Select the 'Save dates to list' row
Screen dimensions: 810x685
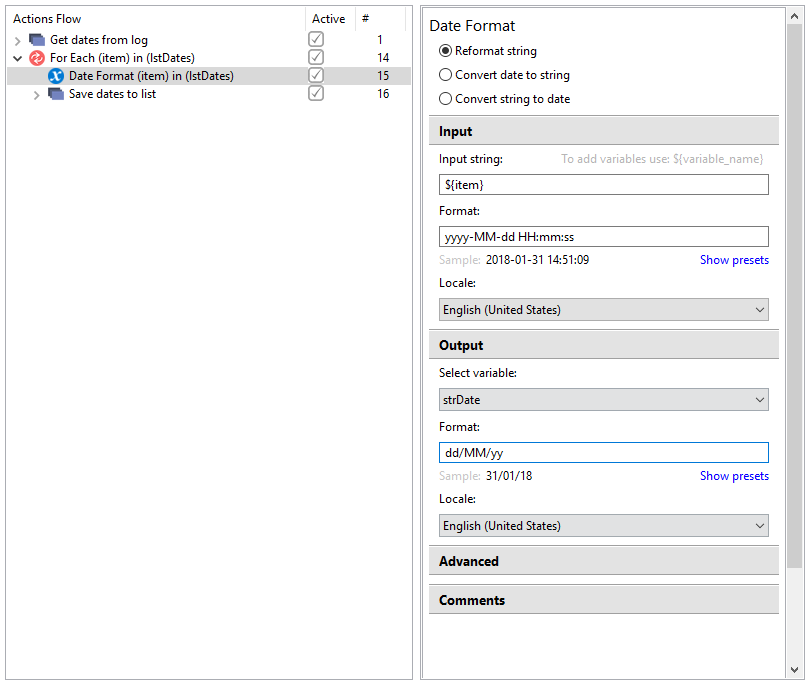click(209, 94)
